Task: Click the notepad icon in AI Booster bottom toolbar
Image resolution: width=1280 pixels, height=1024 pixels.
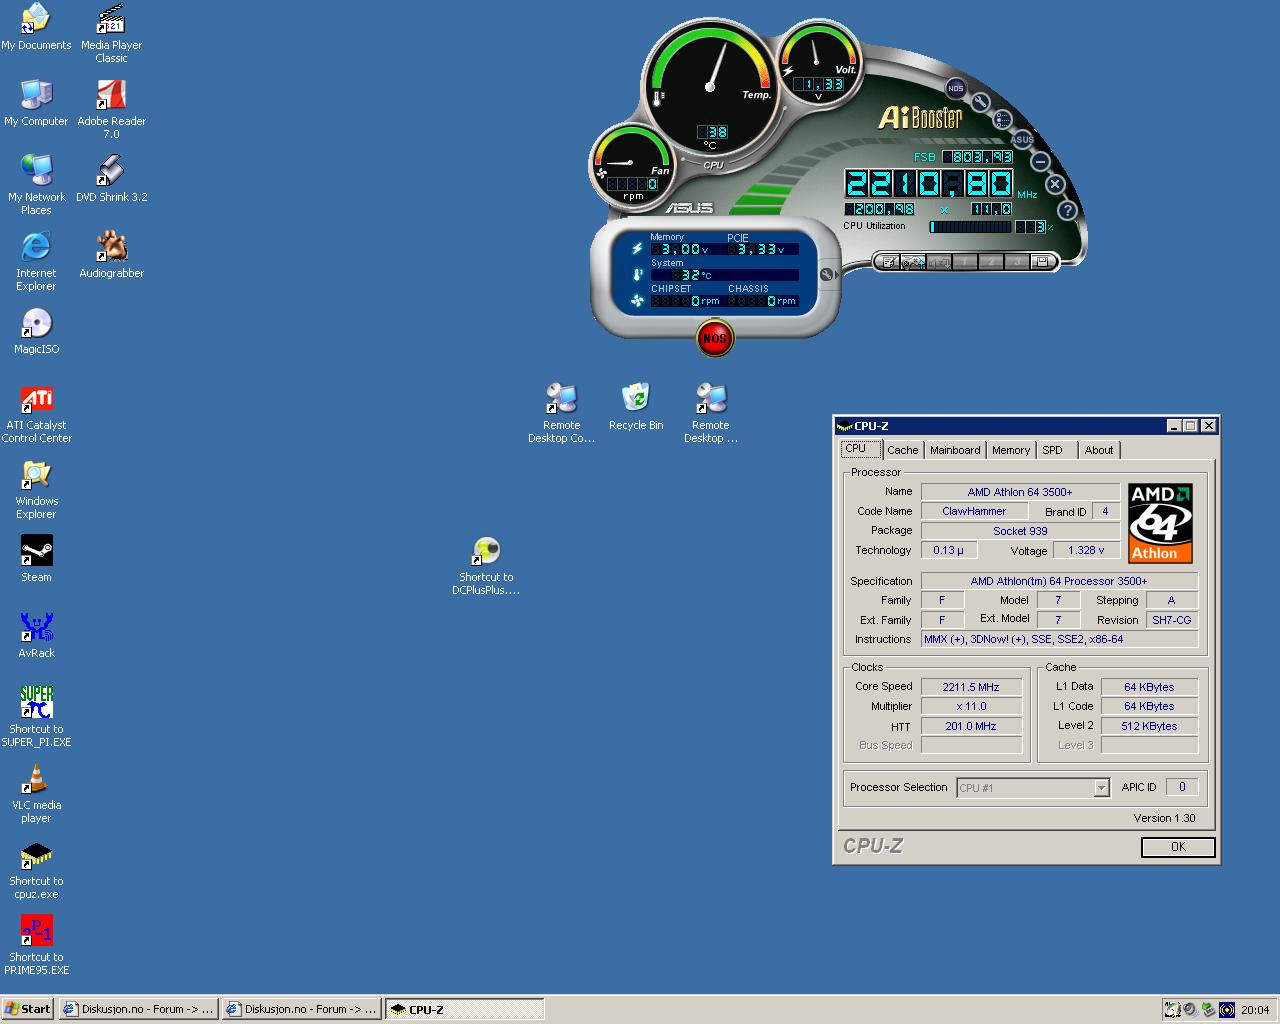Action: coord(886,262)
